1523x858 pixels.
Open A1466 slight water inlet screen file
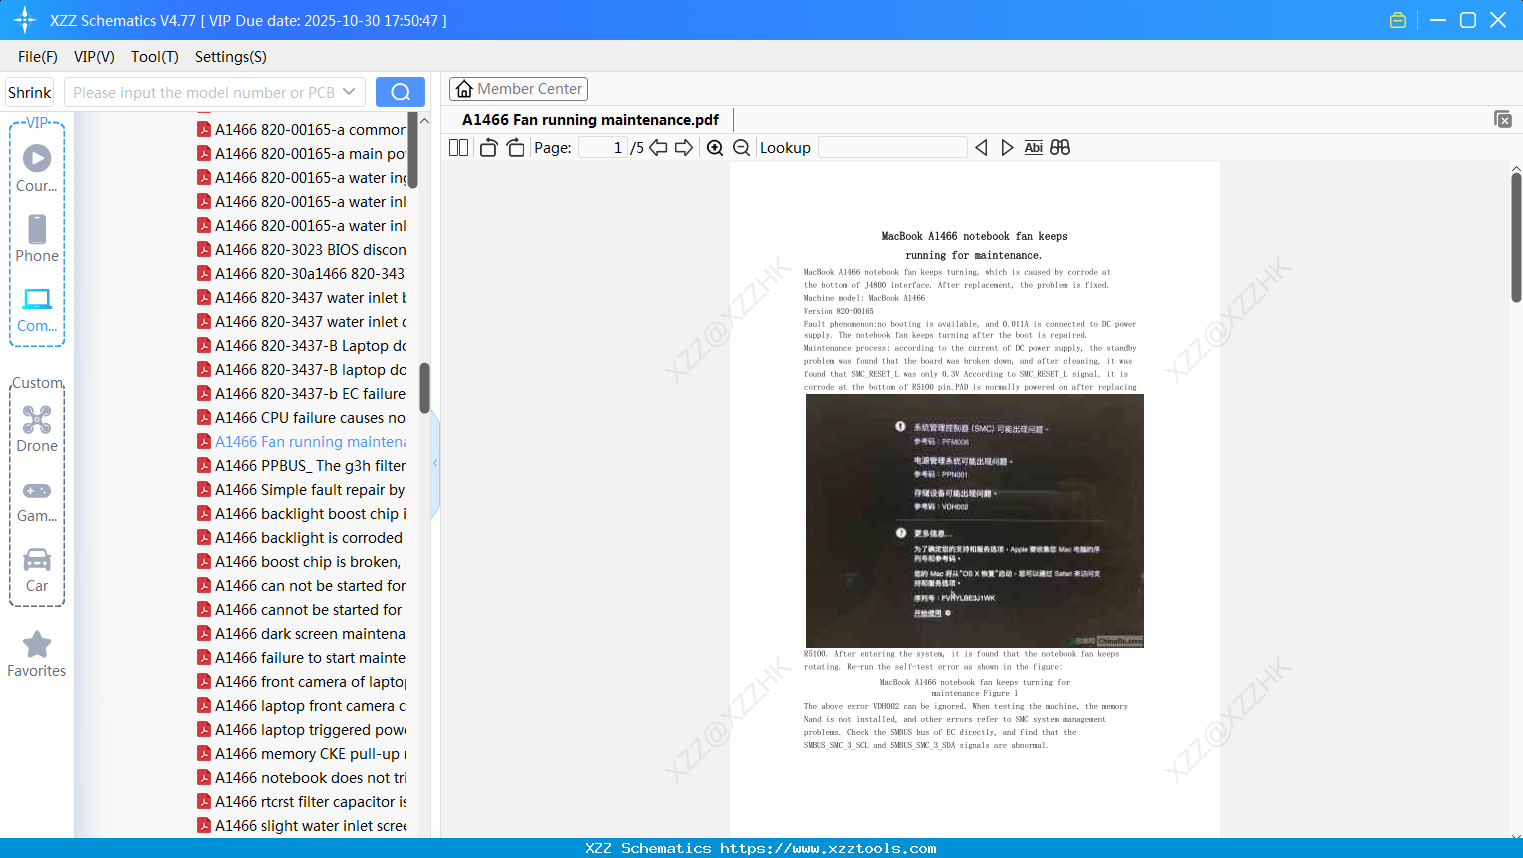(301, 826)
